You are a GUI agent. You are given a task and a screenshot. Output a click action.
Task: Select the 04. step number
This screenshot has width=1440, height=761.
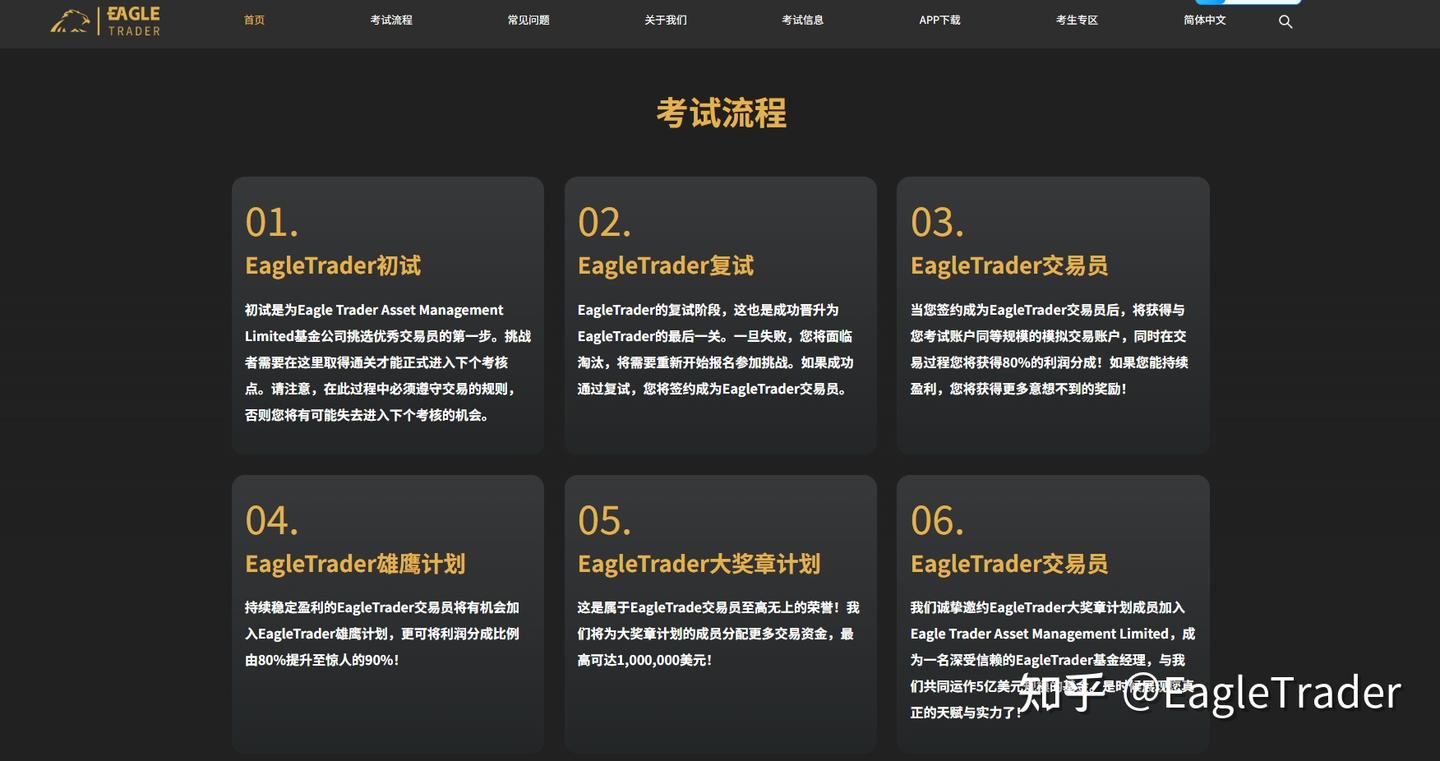(272, 520)
